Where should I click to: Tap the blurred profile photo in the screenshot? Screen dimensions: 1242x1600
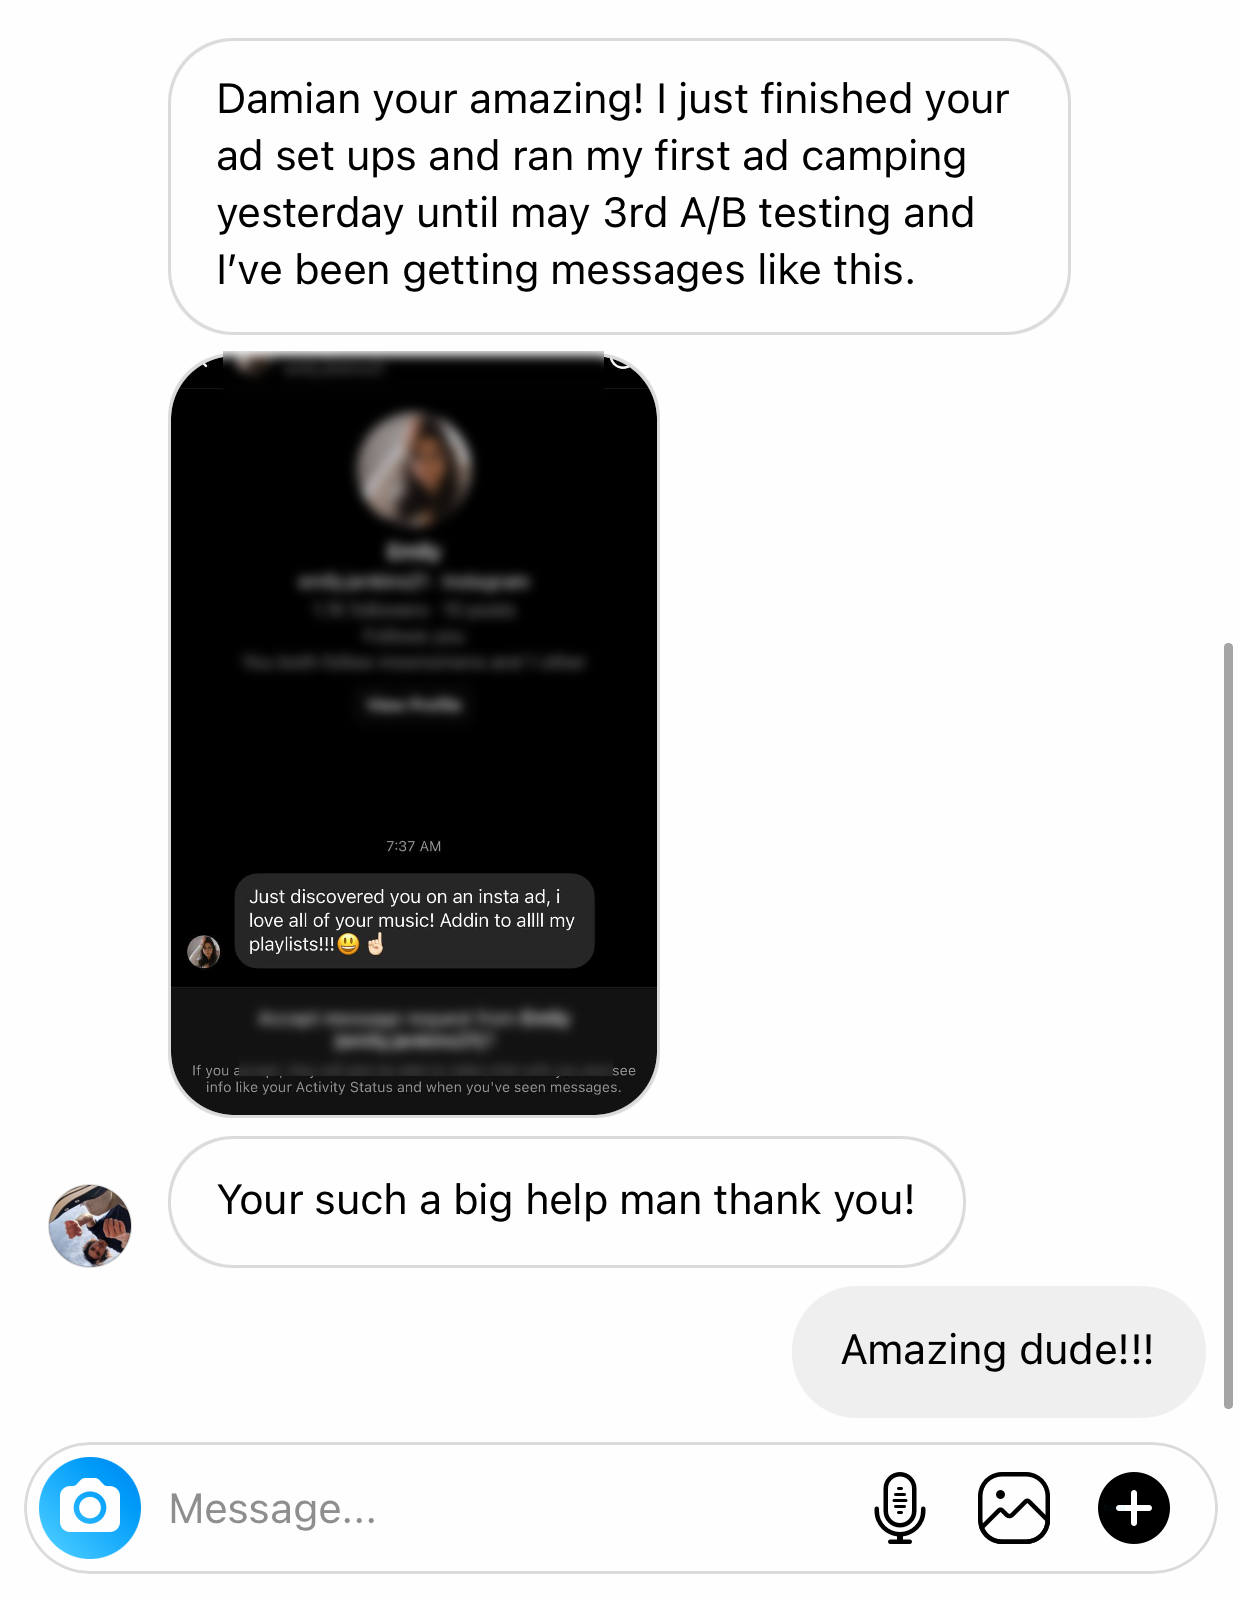click(x=414, y=469)
